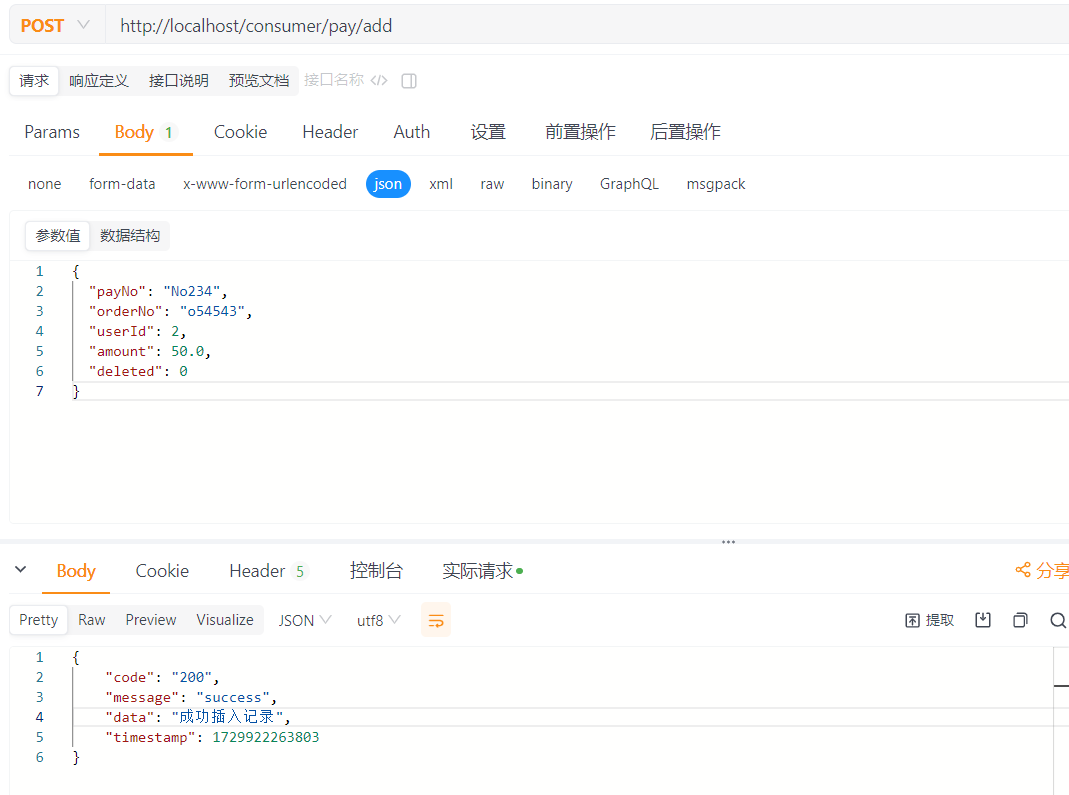The height and width of the screenshot is (795, 1069).
Task: Open the JSON response format dropdown
Action: [305, 620]
